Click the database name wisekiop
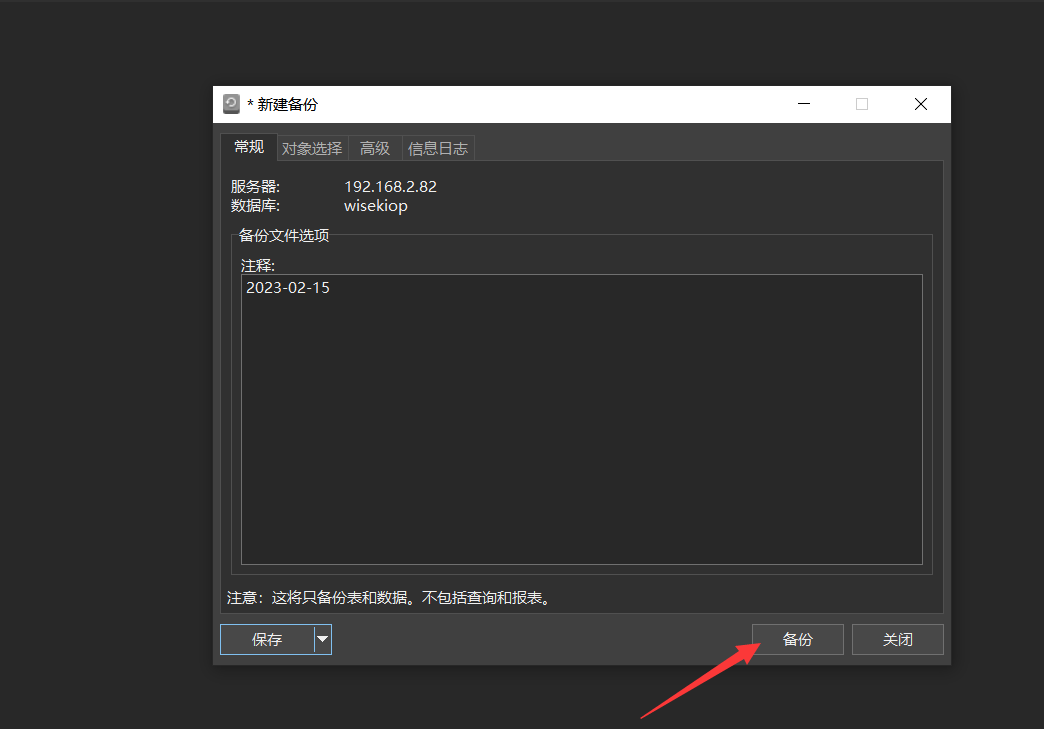1044x729 pixels. [x=376, y=206]
